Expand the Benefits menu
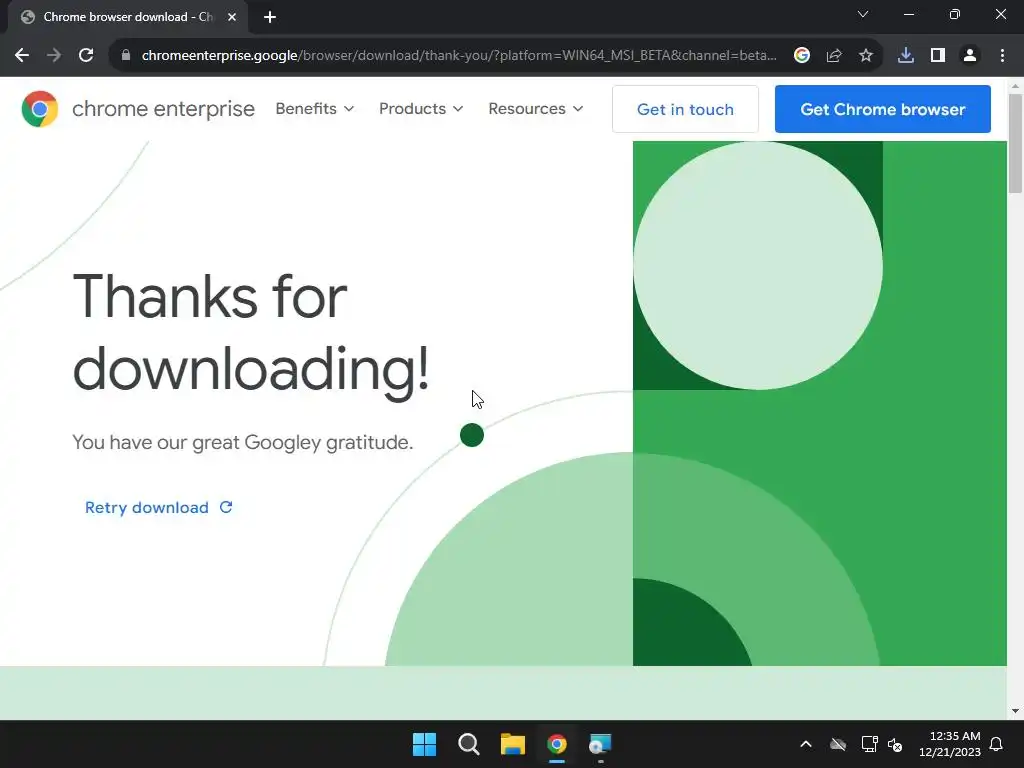This screenshot has width=1024, height=768. pyautogui.click(x=315, y=108)
